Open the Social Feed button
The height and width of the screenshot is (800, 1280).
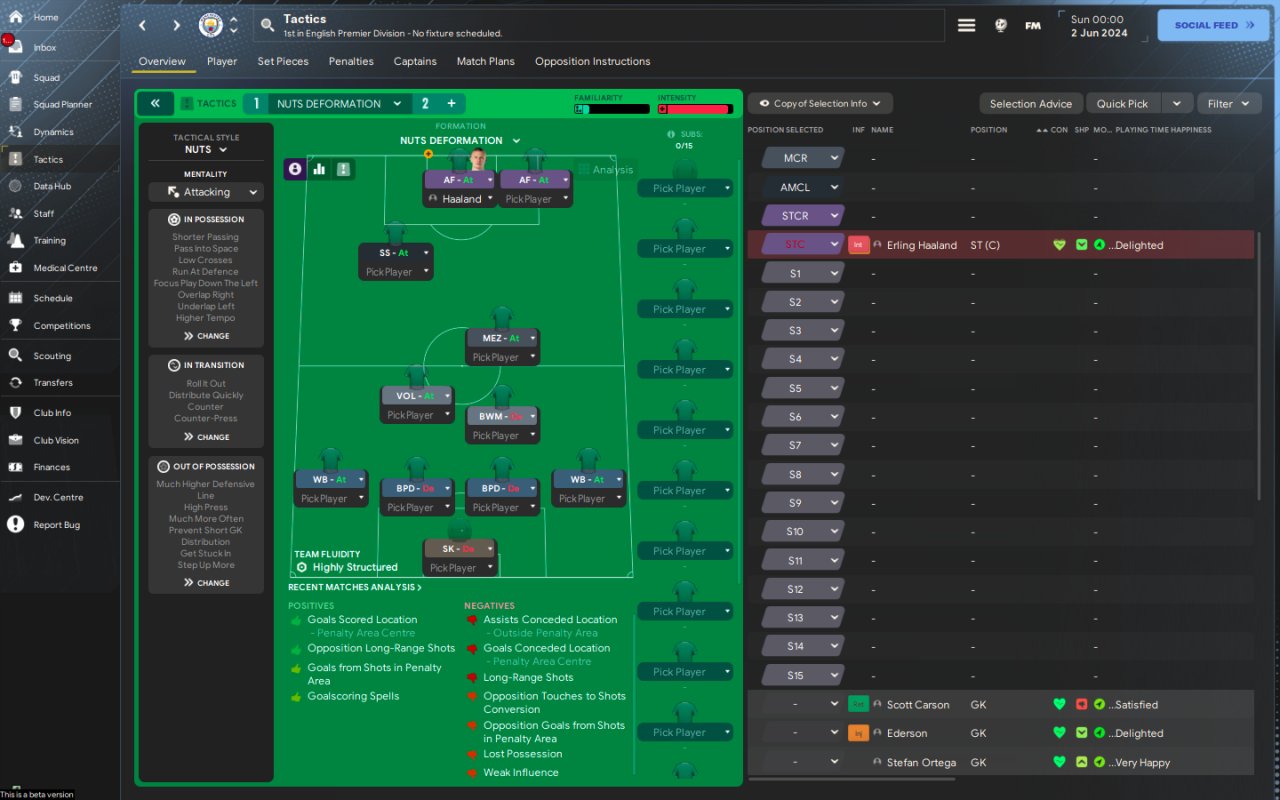pyautogui.click(x=1213, y=25)
